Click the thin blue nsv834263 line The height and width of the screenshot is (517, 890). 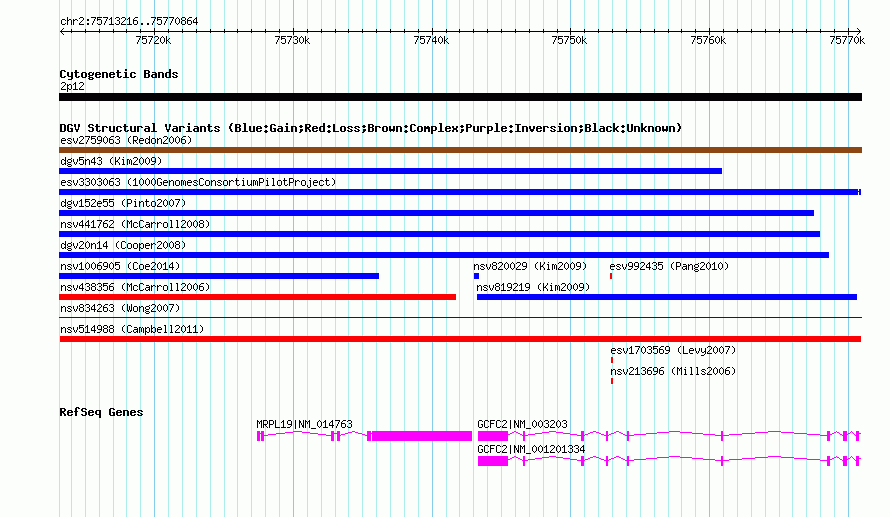460,317
